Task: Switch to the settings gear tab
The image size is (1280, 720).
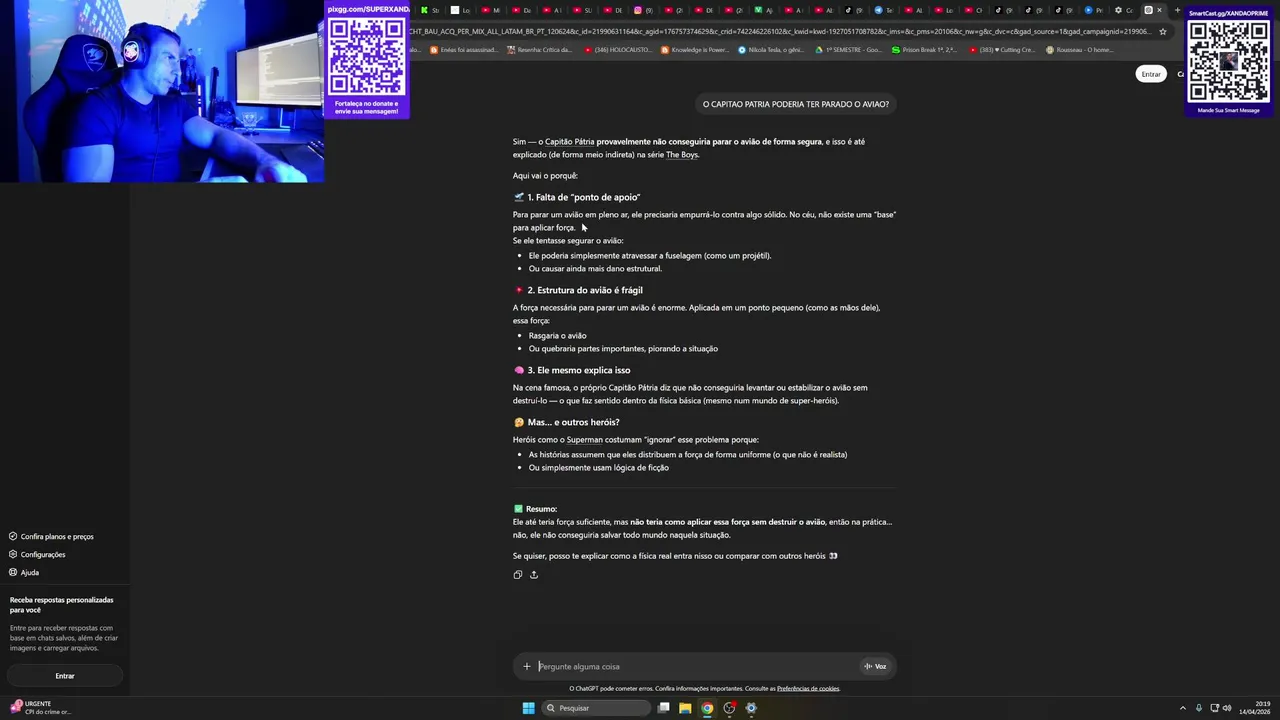Action: click(x=1124, y=10)
